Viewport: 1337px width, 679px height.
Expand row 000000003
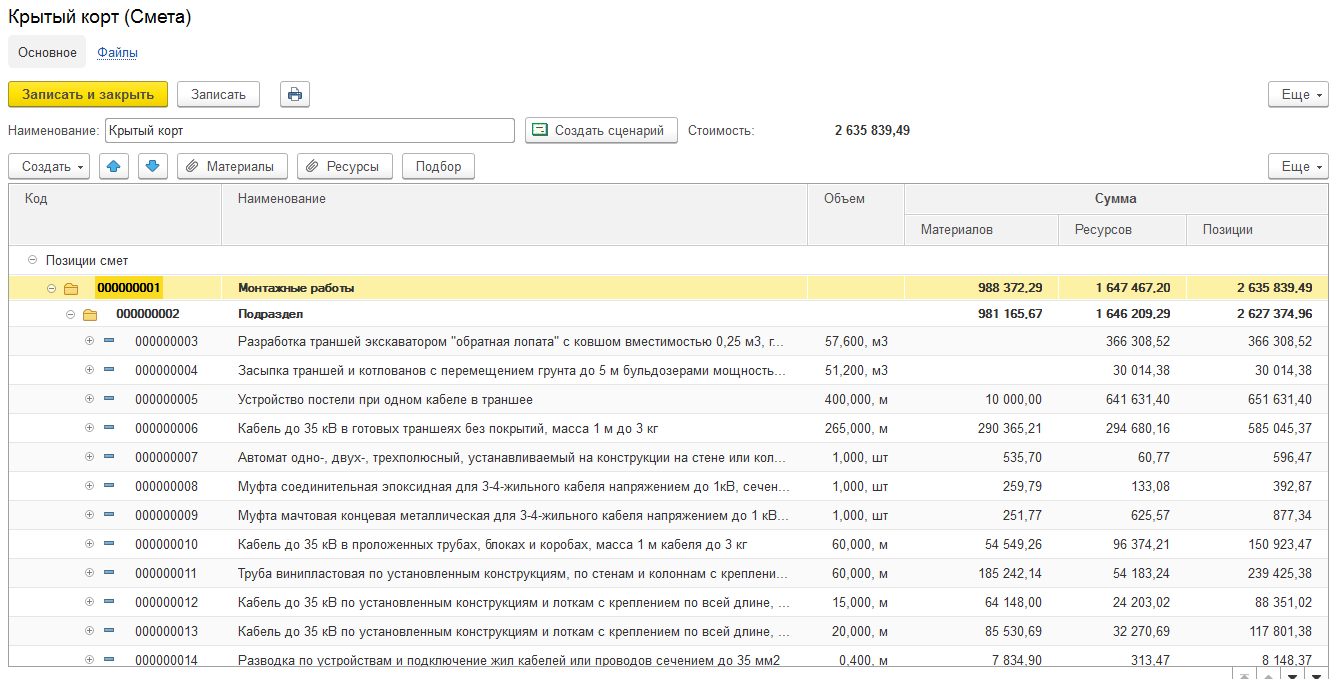89,341
